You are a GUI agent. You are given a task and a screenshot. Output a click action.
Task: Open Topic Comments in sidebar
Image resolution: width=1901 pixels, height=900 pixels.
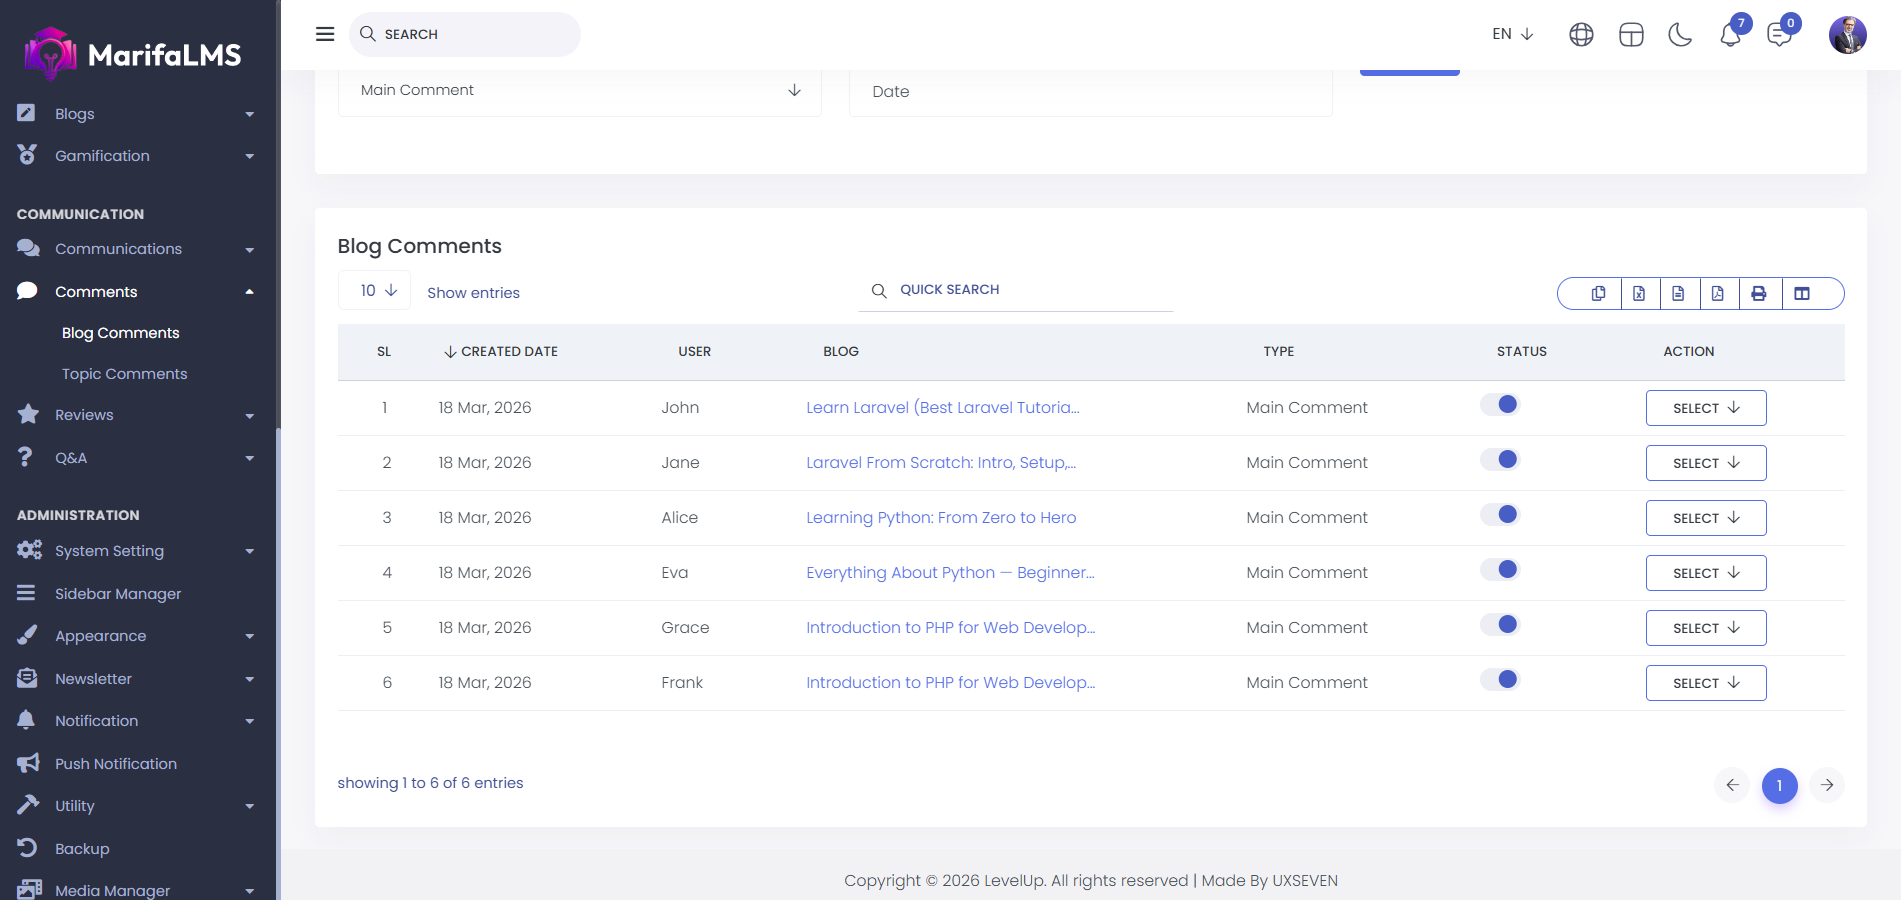pos(124,374)
